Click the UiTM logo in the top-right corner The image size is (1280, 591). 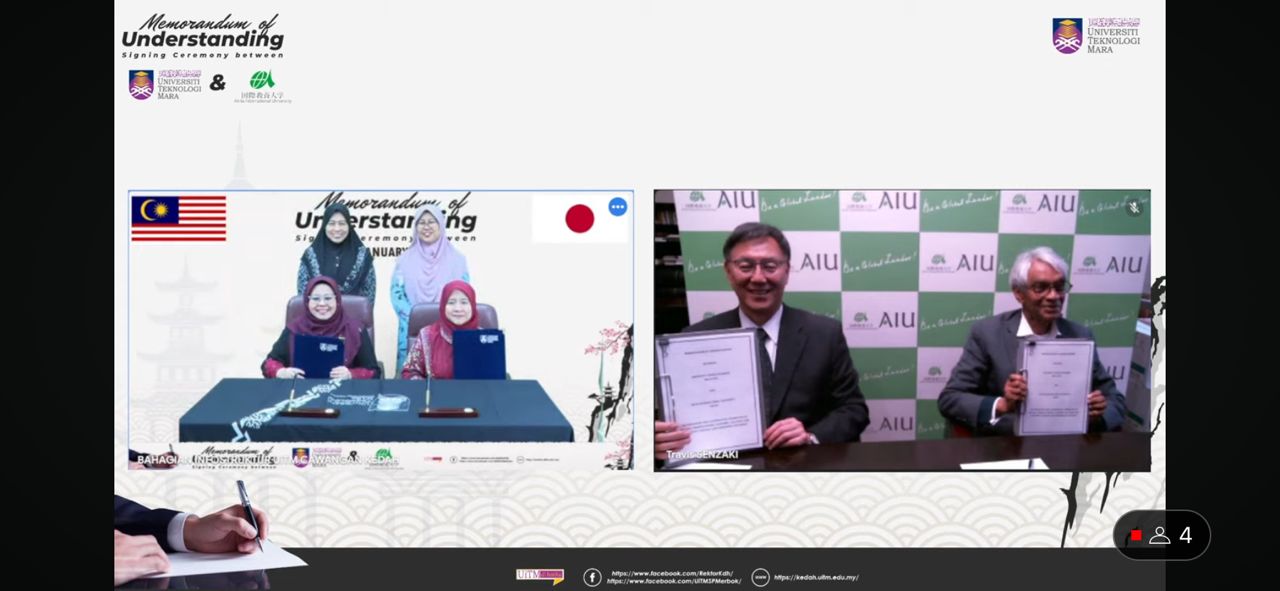1095,36
